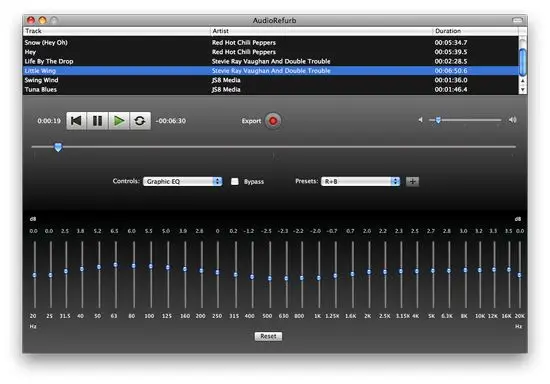Click the 16K EQ band slider
This screenshot has height=384, width=550.
[x=509, y=275]
